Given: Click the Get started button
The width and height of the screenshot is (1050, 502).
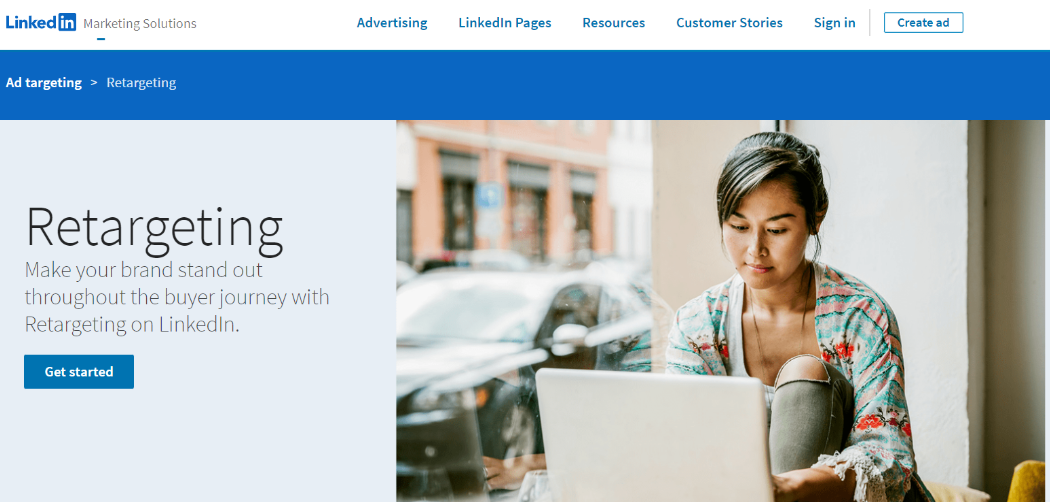Looking at the screenshot, I should point(79,371).
